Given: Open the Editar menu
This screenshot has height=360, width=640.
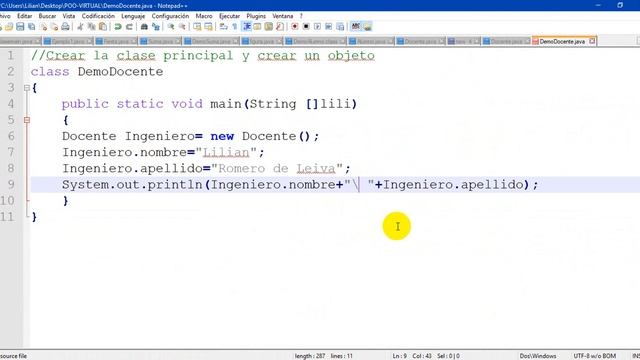Looking at the screenshot, I should point(24,16).
